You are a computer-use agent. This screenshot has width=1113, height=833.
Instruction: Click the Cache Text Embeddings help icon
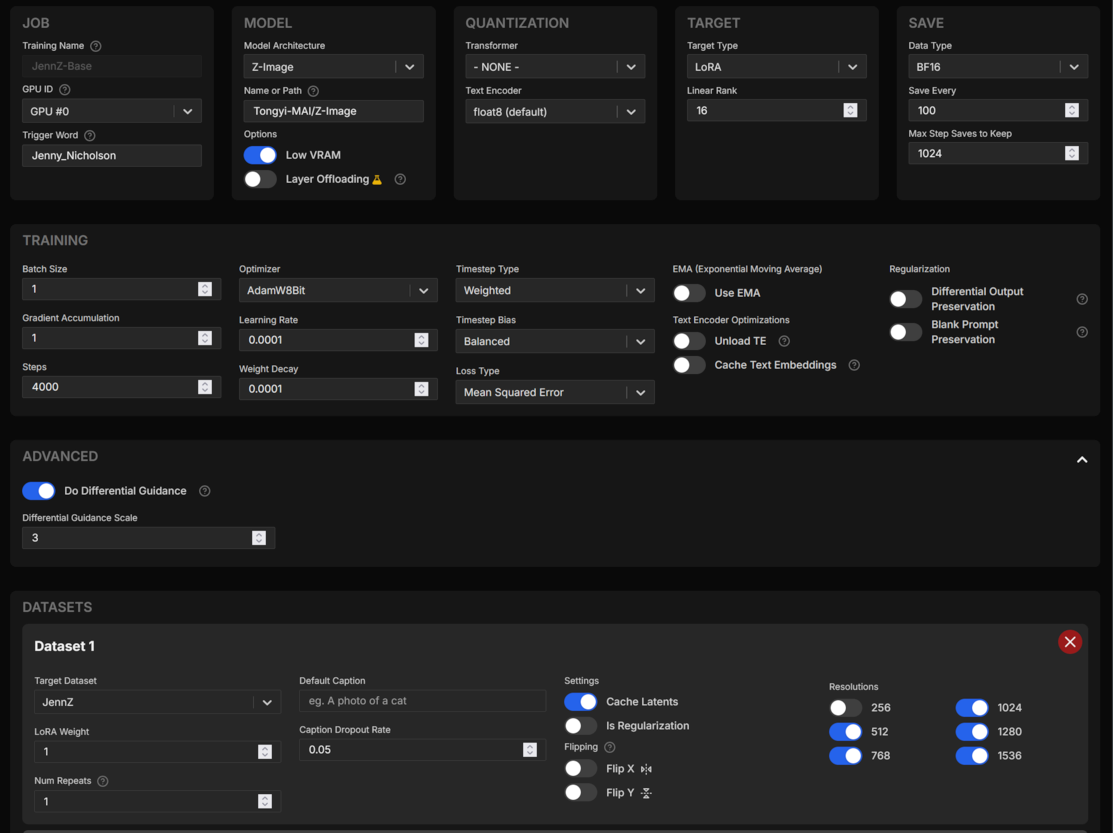point(854,365)
